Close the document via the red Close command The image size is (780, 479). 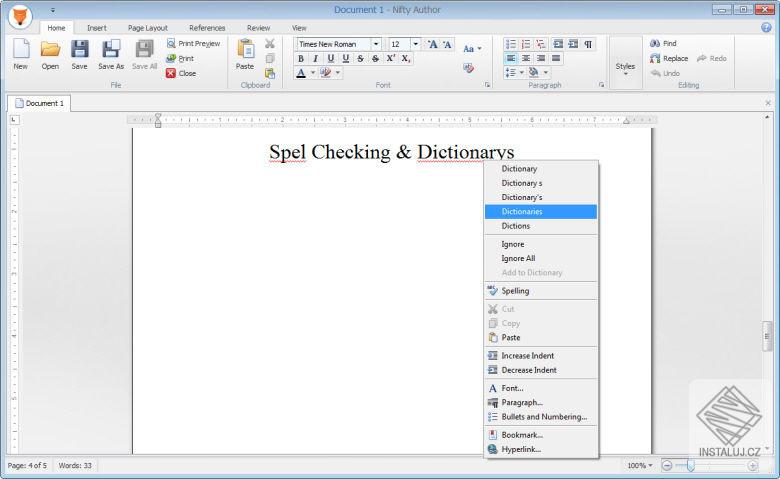(x=181, y=73)
